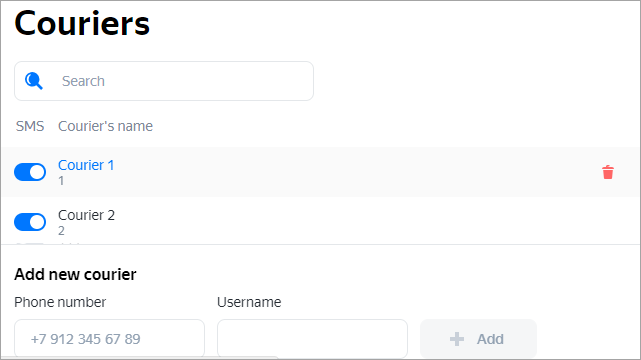This screenshot has height=360, width=641.
Task: Select the Courier 2 name entry
Action: coord(86,215)
